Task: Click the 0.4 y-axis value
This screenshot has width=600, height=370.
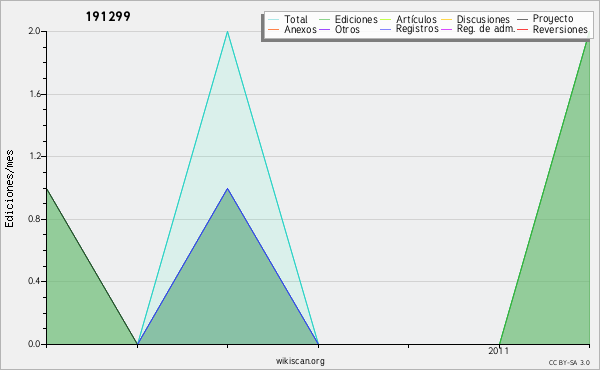Action: 34,281
